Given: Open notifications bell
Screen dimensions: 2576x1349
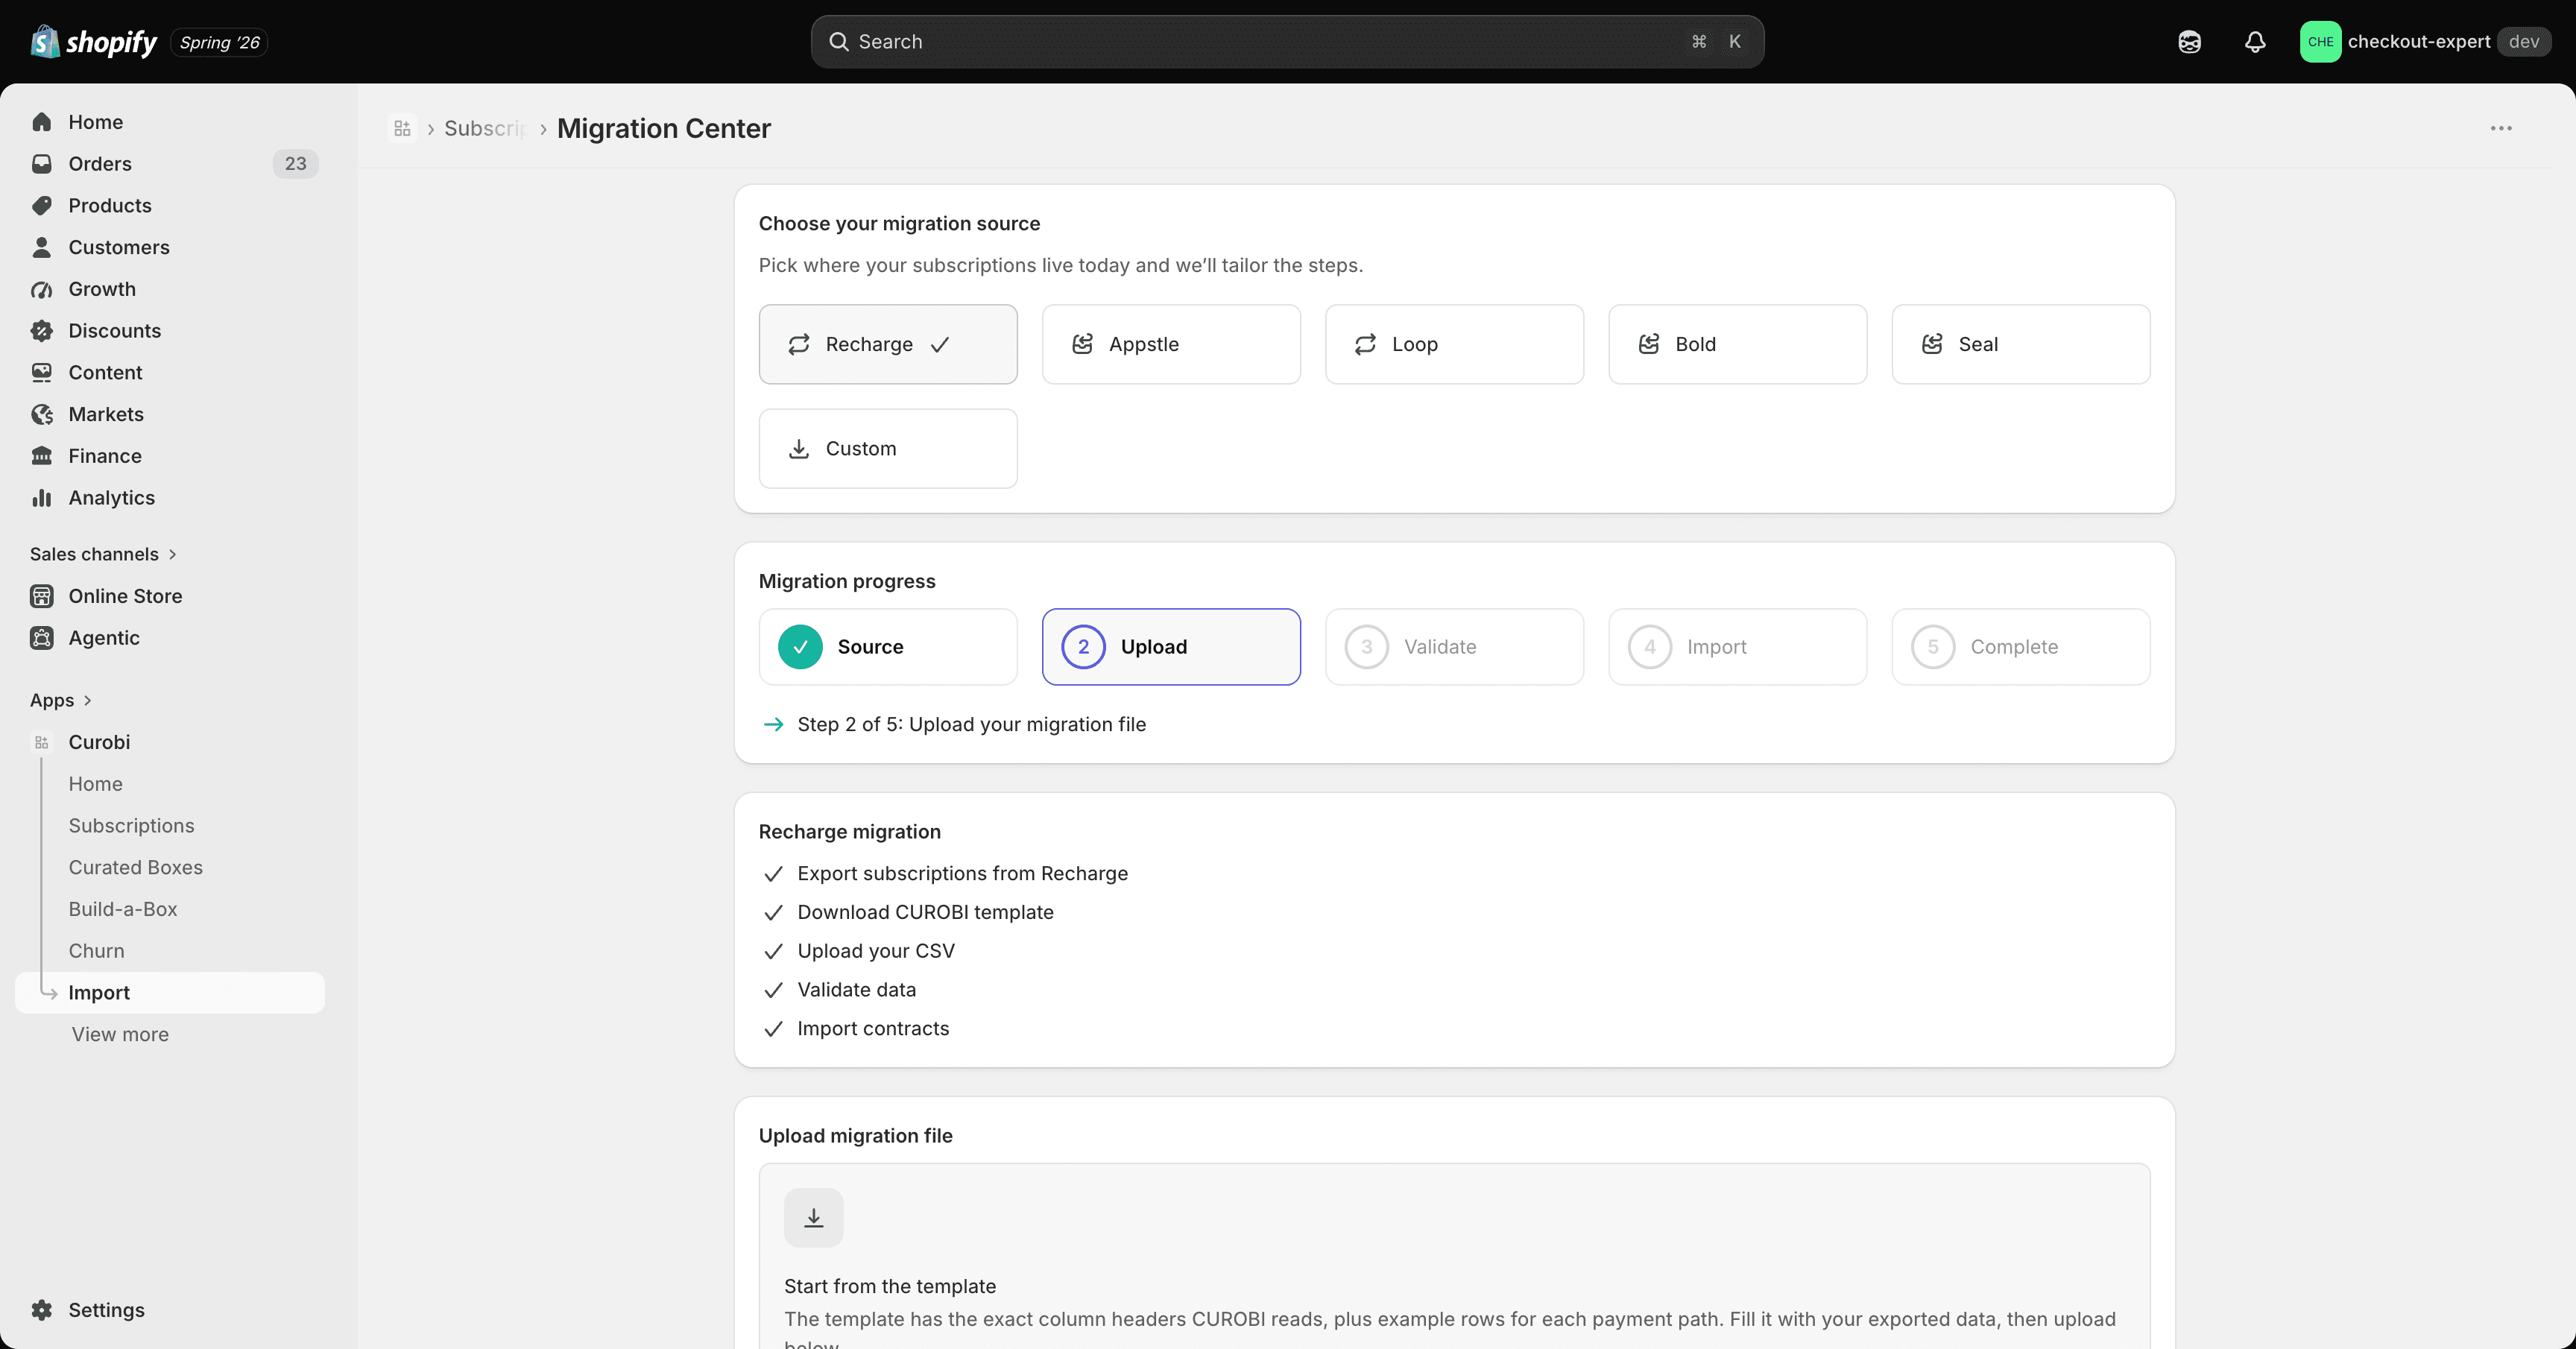Looking at the screenshot, I should click(x=2254, y=42).
